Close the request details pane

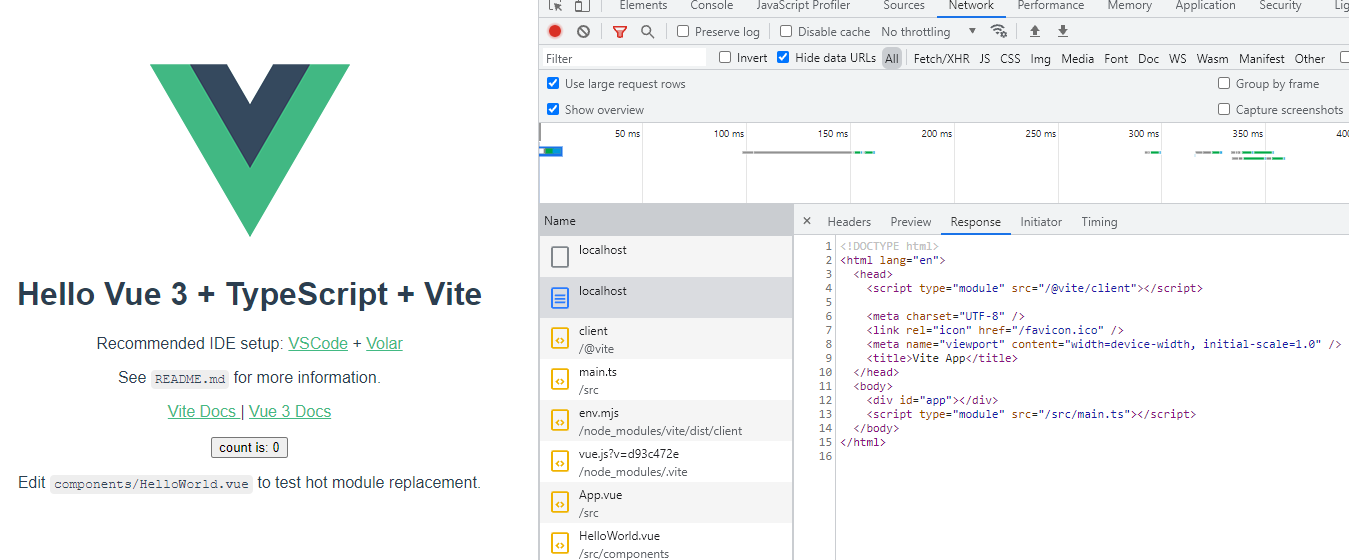tap(807, 221)
